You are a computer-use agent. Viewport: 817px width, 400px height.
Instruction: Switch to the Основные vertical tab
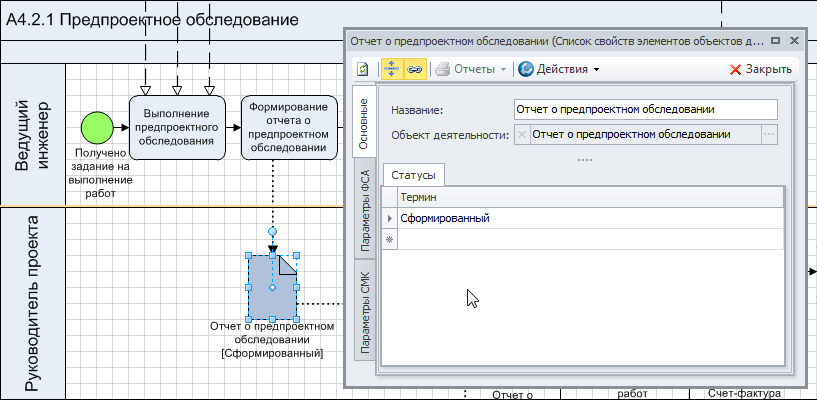coord(364,124)
